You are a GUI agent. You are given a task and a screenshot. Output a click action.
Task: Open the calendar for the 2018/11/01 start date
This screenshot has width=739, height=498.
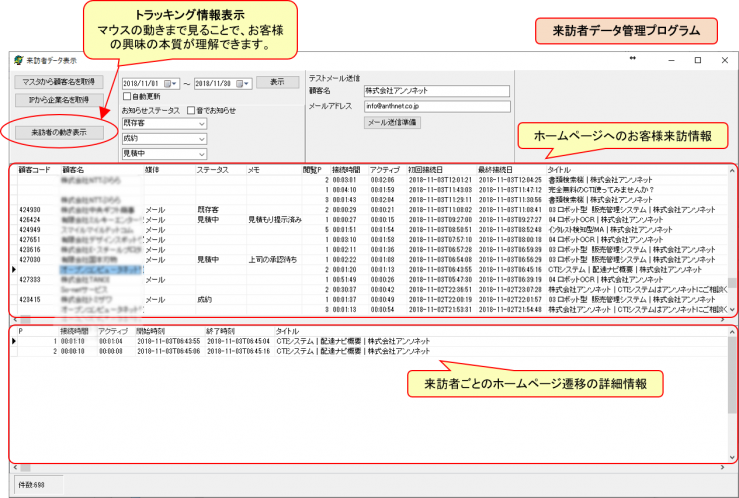coord(171,83)
